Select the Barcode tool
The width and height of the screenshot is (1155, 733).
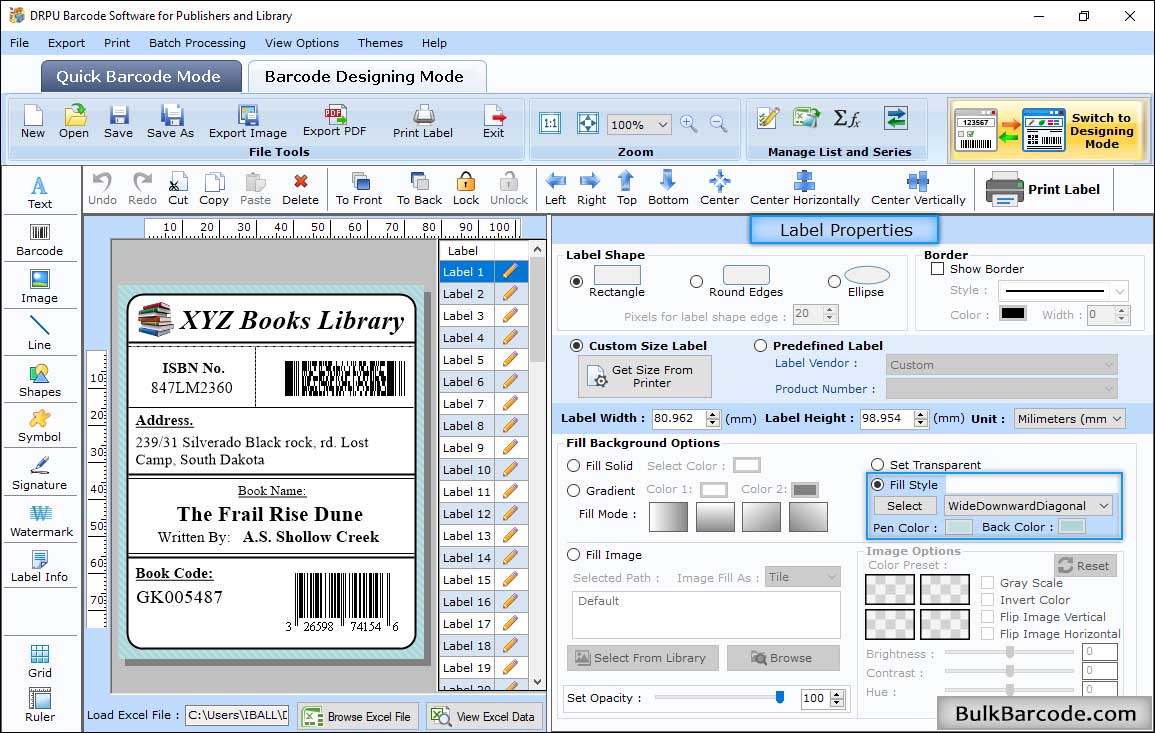[x=40, y=240]
